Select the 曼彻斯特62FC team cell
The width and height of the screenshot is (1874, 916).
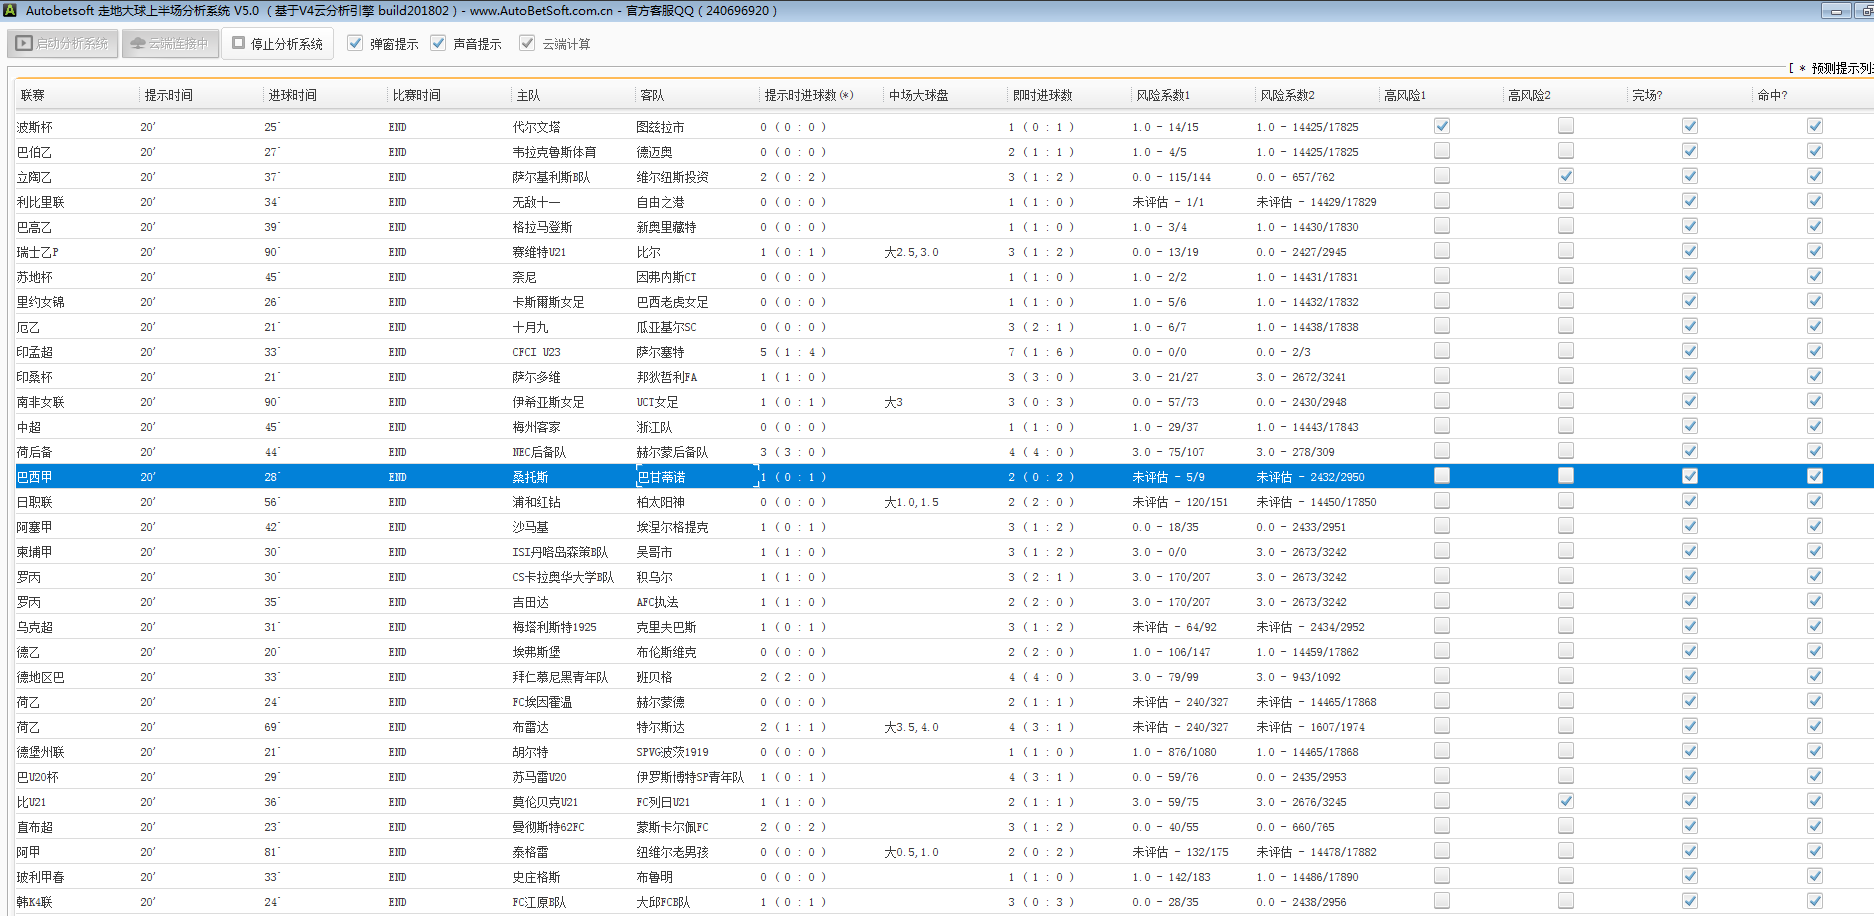point(548,827)
